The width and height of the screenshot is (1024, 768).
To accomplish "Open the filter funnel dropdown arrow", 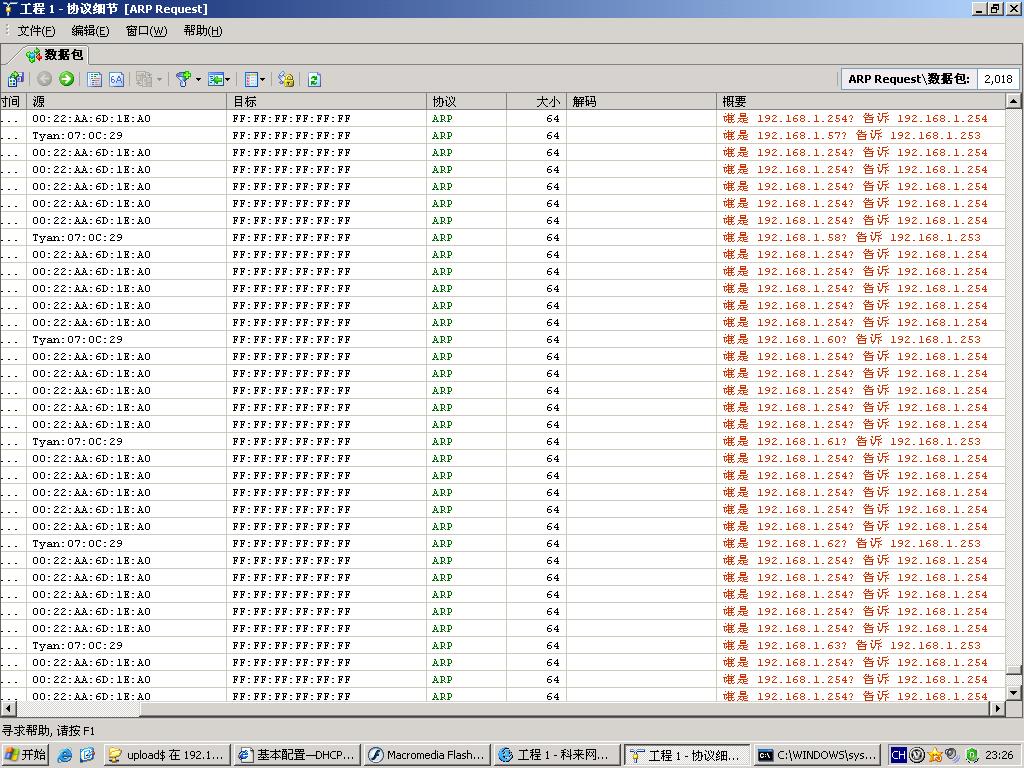I will [x=198, y=79].
